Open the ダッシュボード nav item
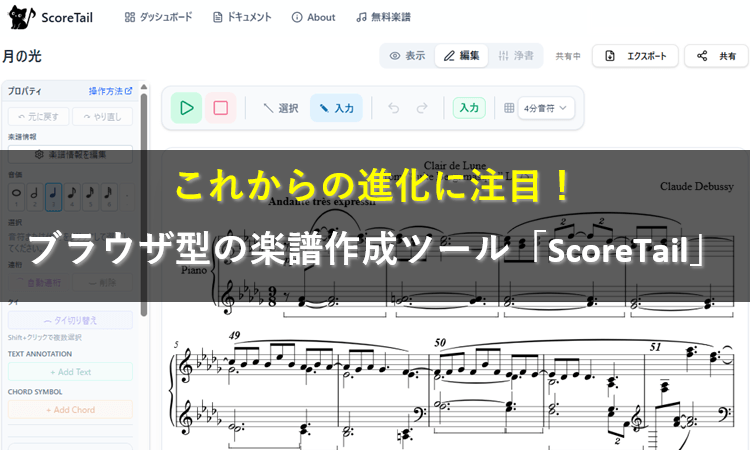Image resolution: width=750 pixels, height=450 pixels. tap(158, 18)
